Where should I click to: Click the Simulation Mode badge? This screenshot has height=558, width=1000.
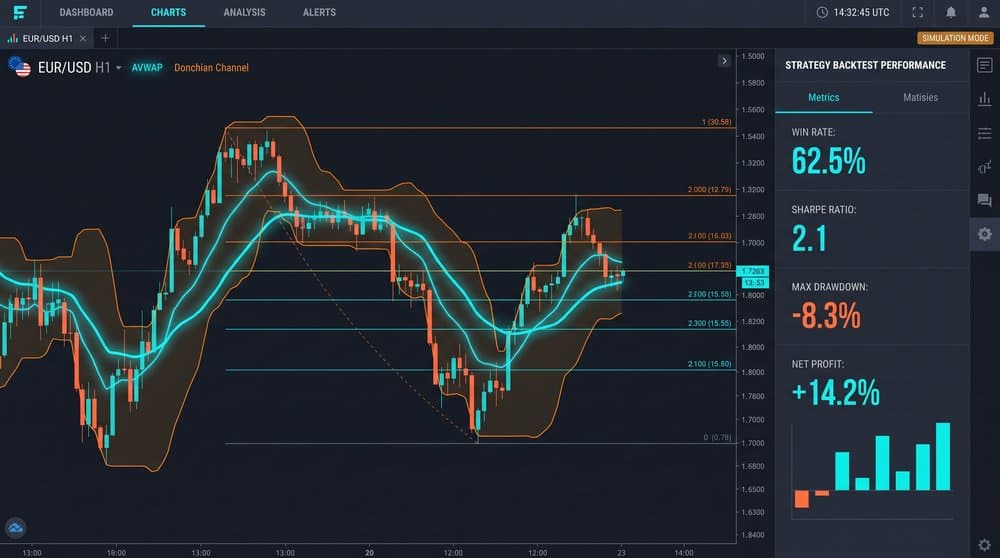click(955, 38)
